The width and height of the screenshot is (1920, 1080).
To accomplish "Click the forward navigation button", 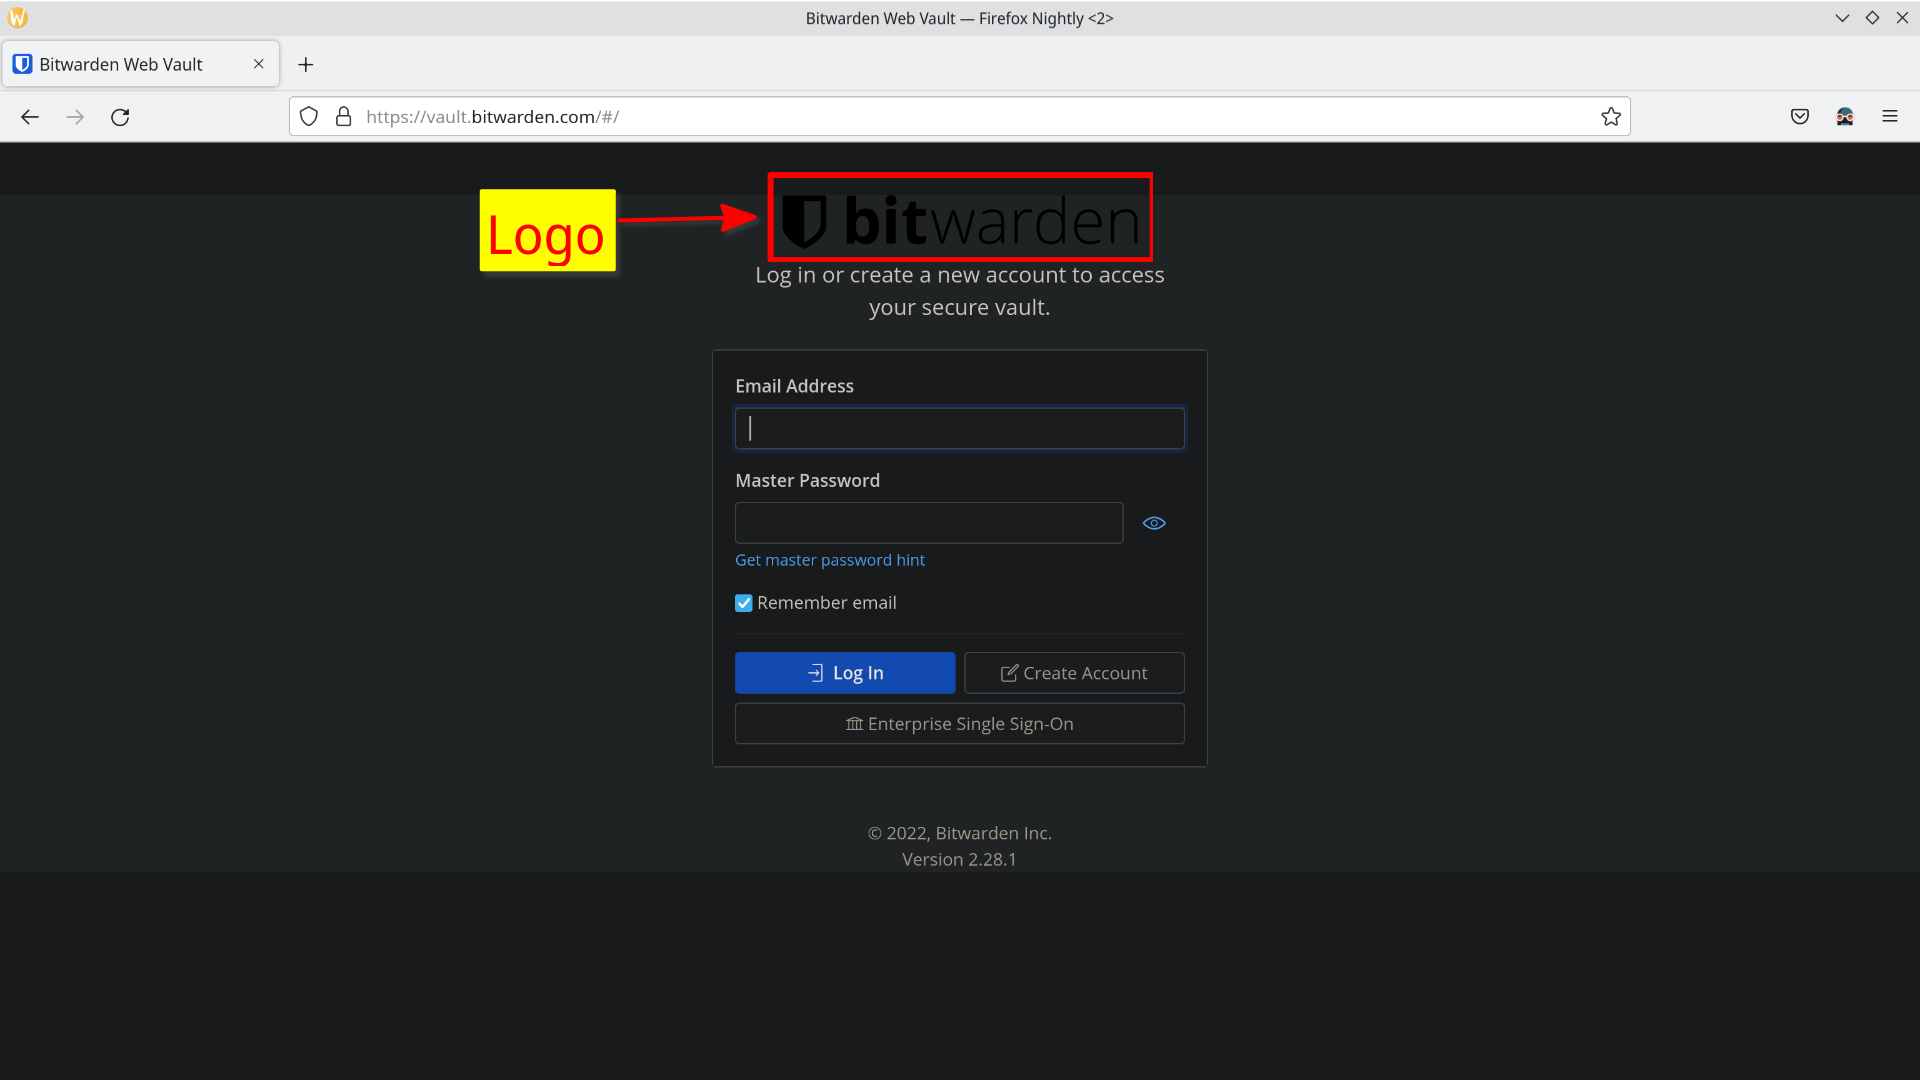I will (x=75, y=116).
